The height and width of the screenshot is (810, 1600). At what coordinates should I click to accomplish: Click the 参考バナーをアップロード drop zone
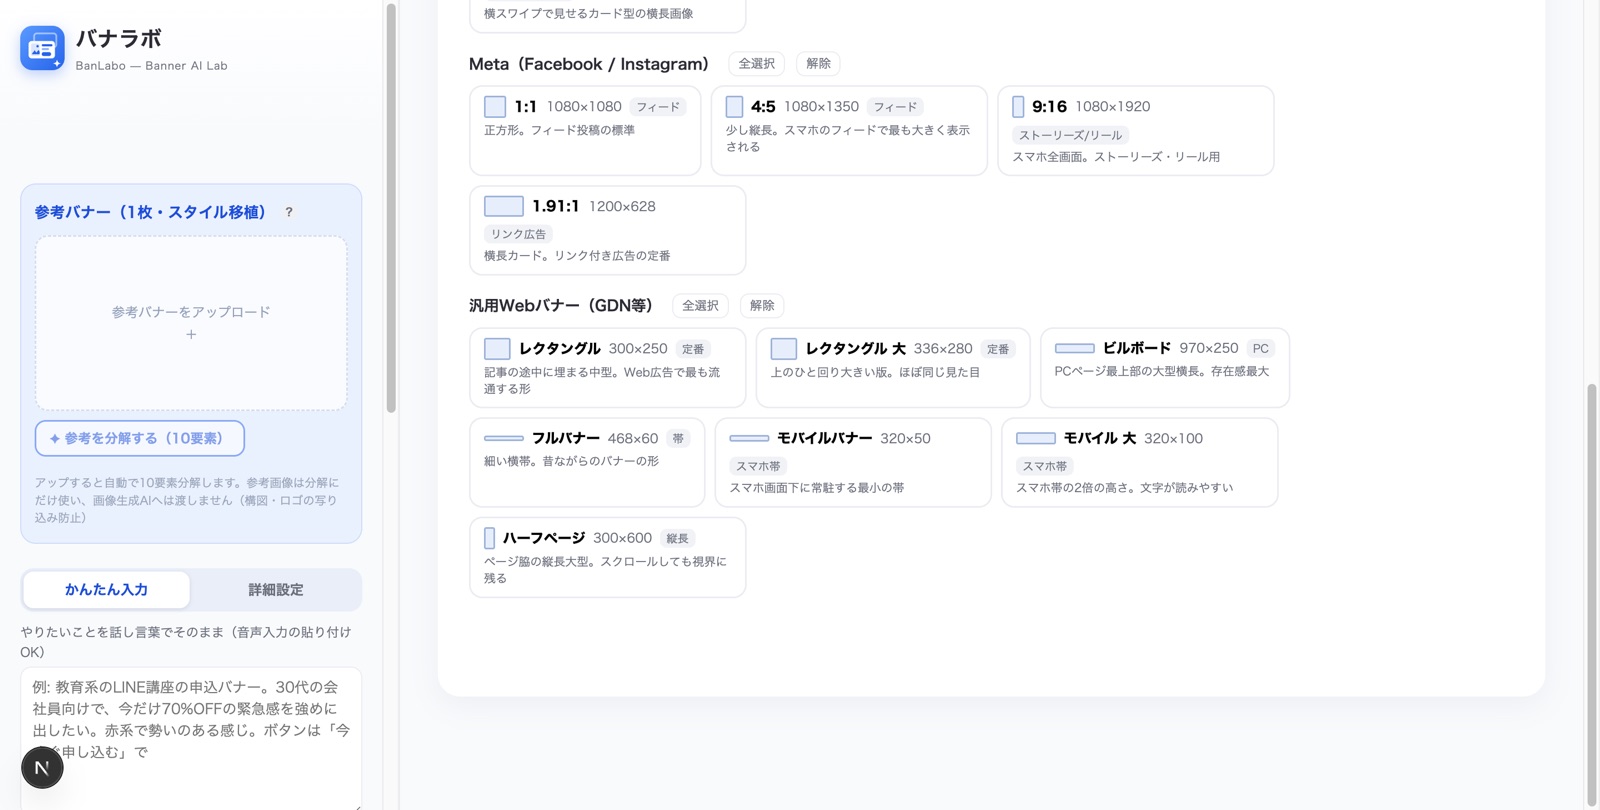pos(191,323)
